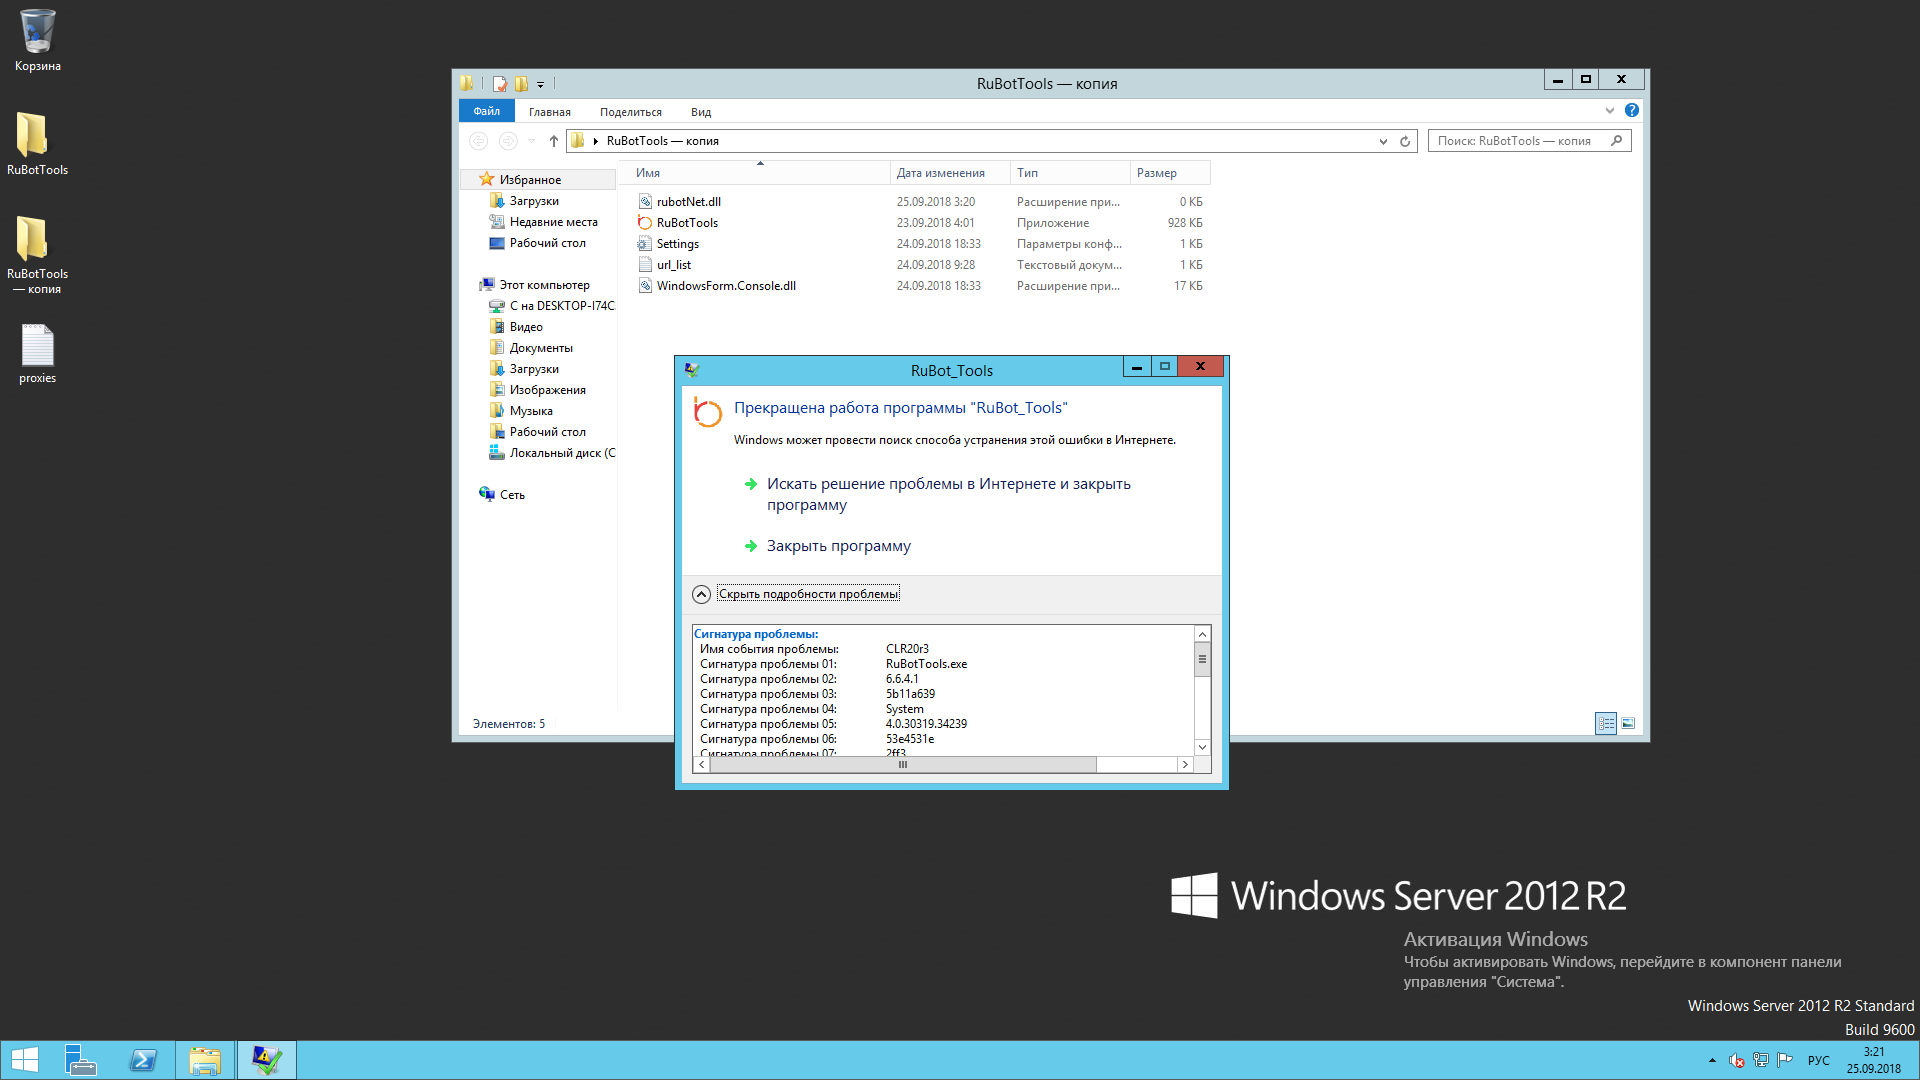This screenshot has height=1080, width=1920.
Task: Open the Файл ribbon tab
Action: click(486, 111)
